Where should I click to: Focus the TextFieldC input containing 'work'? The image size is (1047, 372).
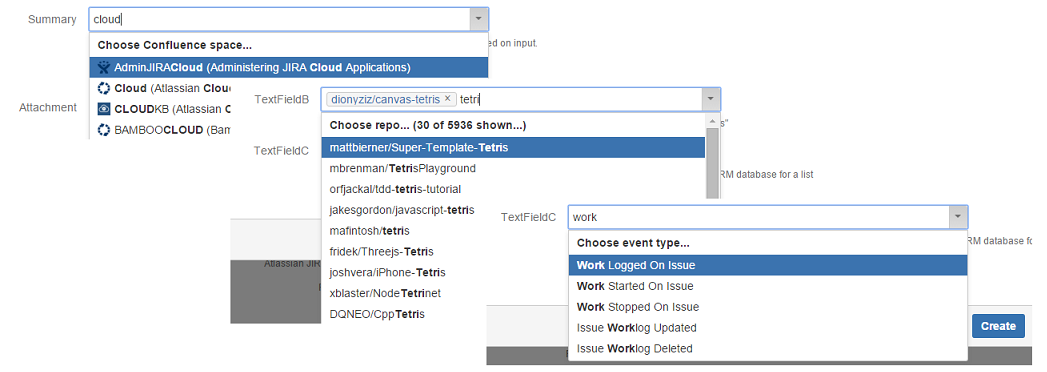click(x=759, y=217)
